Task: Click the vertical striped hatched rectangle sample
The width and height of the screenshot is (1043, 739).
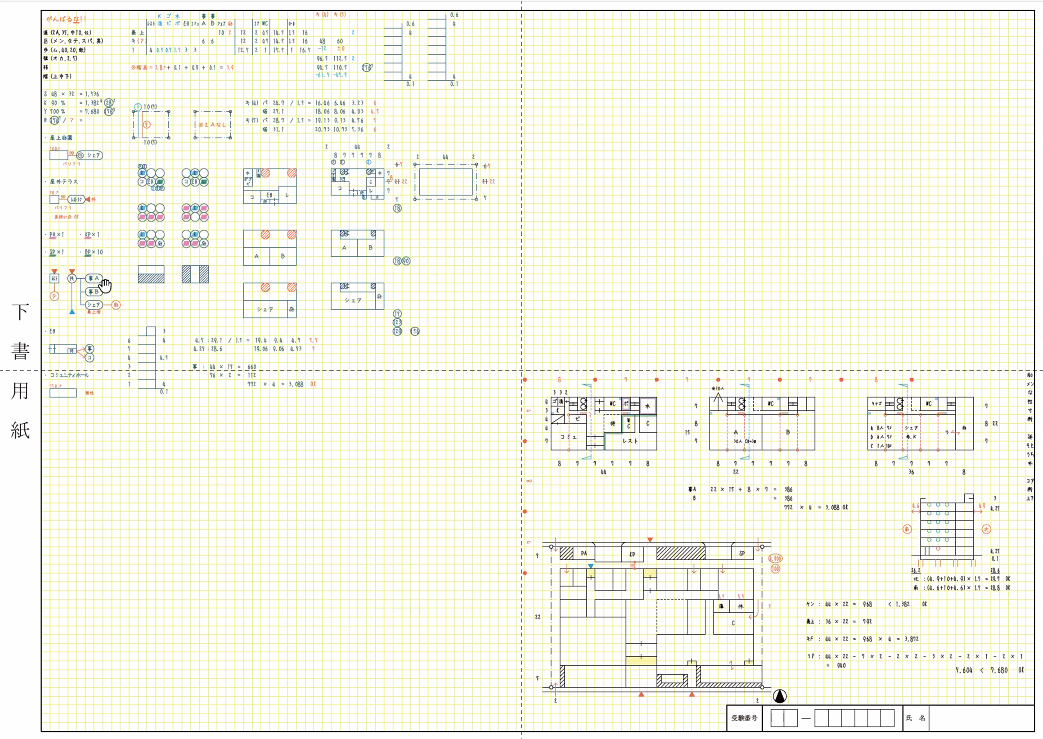Action: 195,274
